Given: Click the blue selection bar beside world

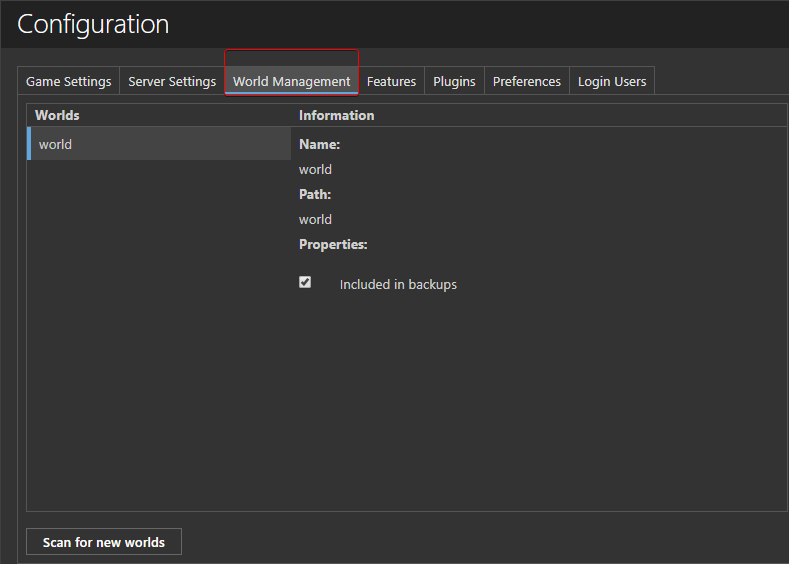Looking at the screenshot, I should (x=29, y=144).
